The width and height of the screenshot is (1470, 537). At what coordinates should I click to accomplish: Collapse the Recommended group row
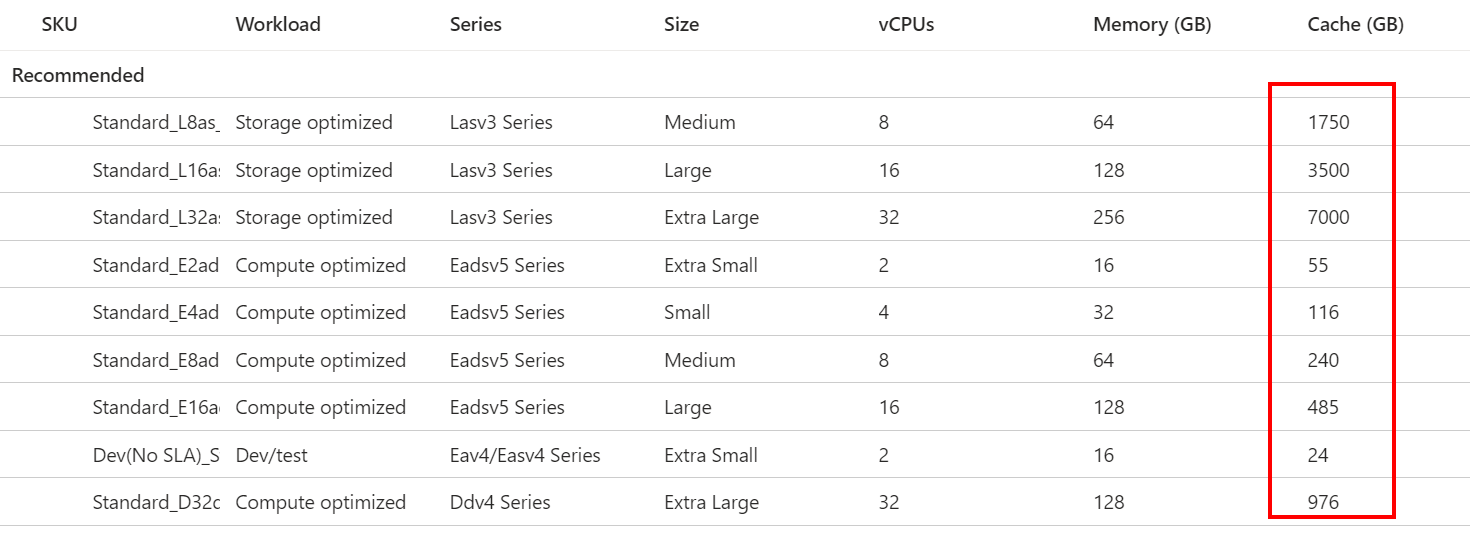(x=78, y=75)
